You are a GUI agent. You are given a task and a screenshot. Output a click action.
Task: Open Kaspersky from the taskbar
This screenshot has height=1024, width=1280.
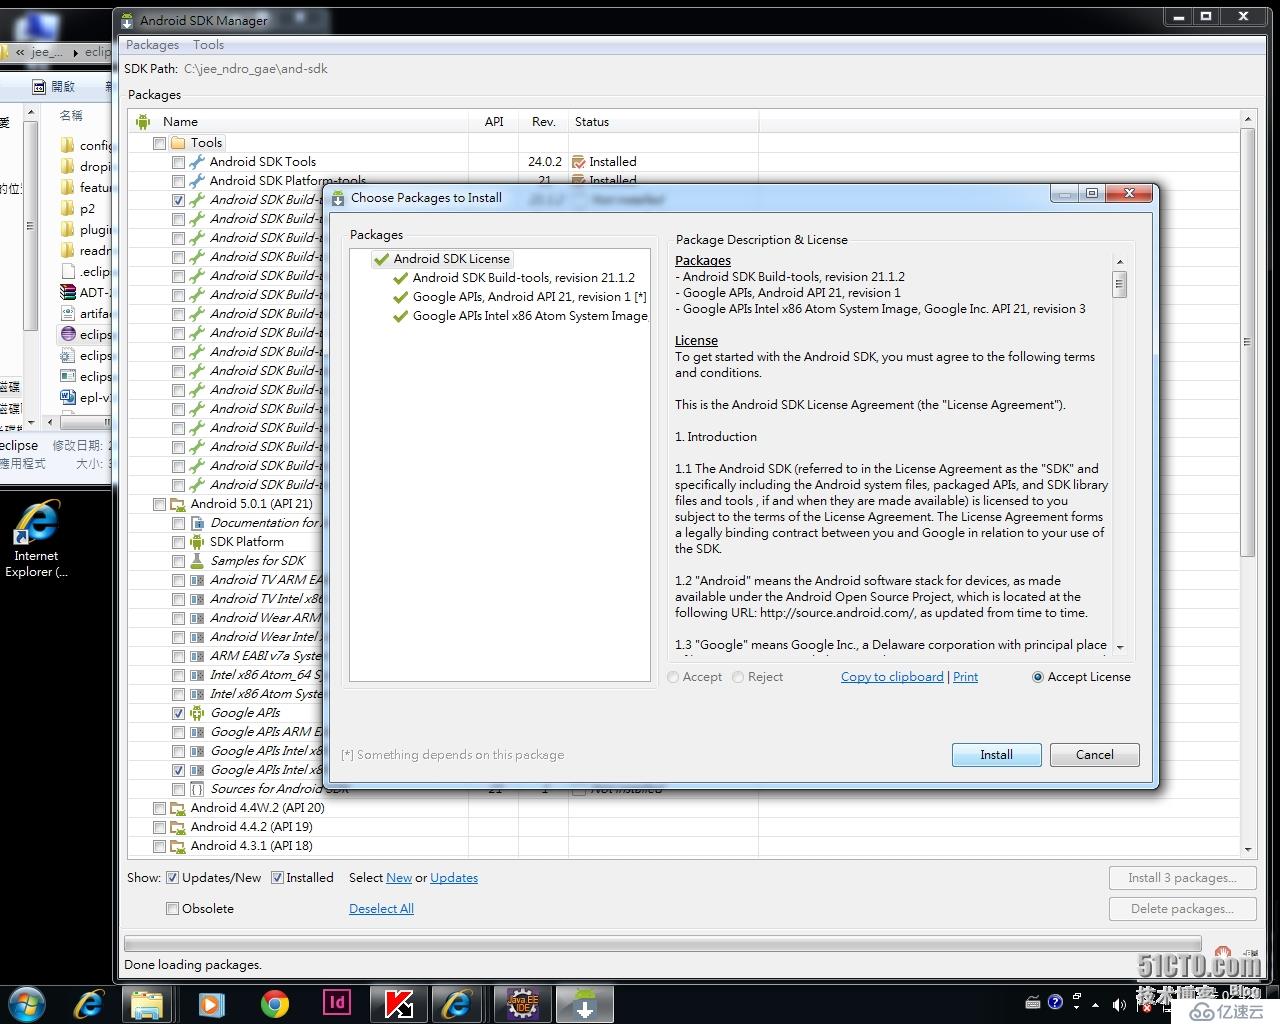click(399, 1004)
